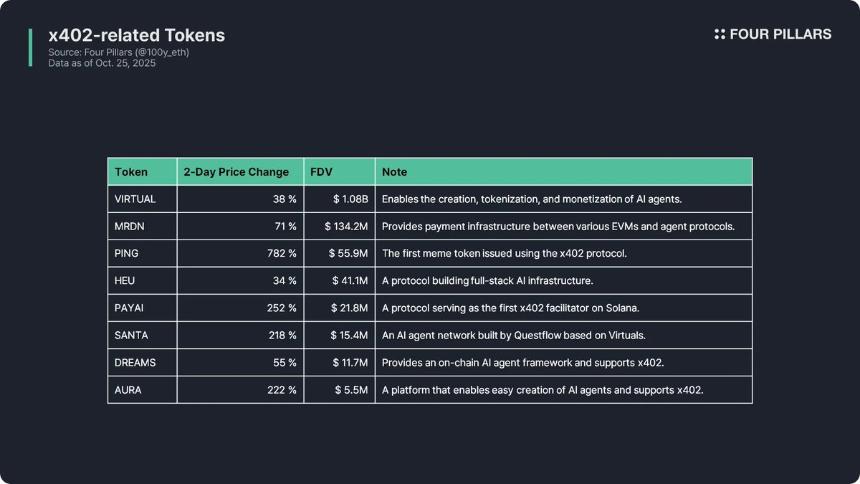The image size is (860, 484).
Task: Click the 782 % price change value
Action: (x=278, y=254)
